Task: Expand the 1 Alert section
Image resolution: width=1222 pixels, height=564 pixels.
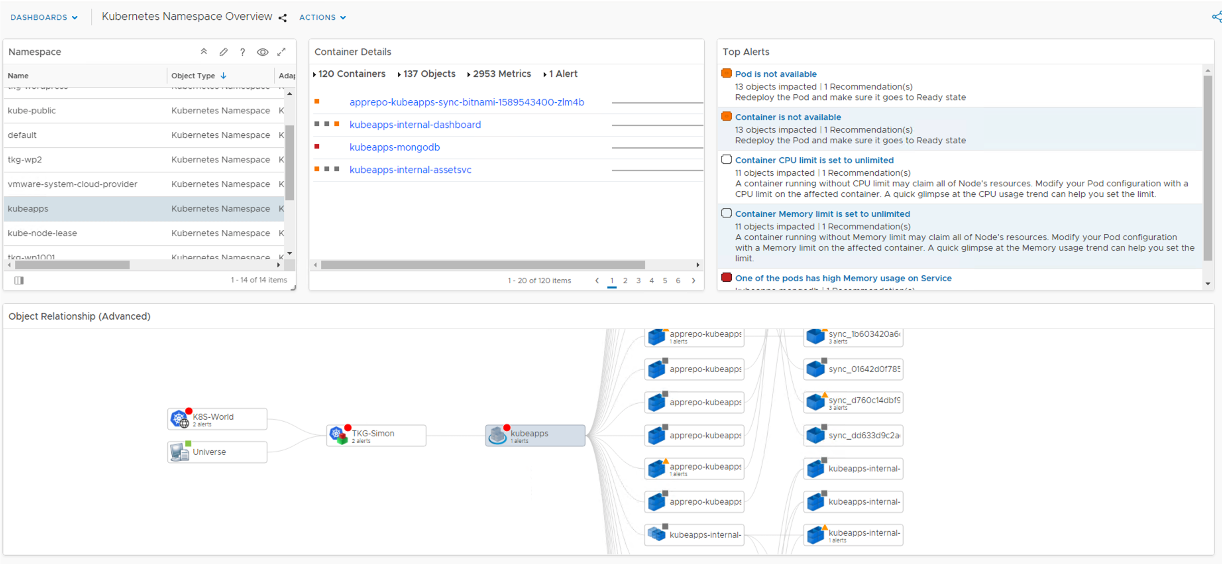Action: (x=560, y=74)
